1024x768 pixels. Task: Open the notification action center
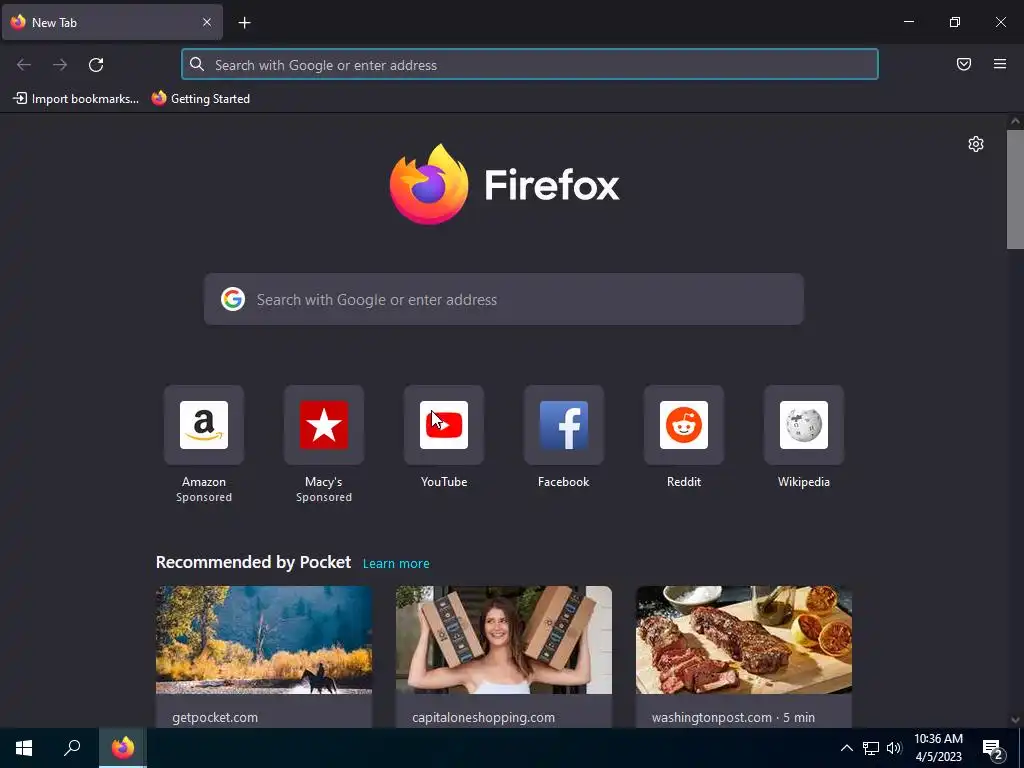tap(993, 749)
